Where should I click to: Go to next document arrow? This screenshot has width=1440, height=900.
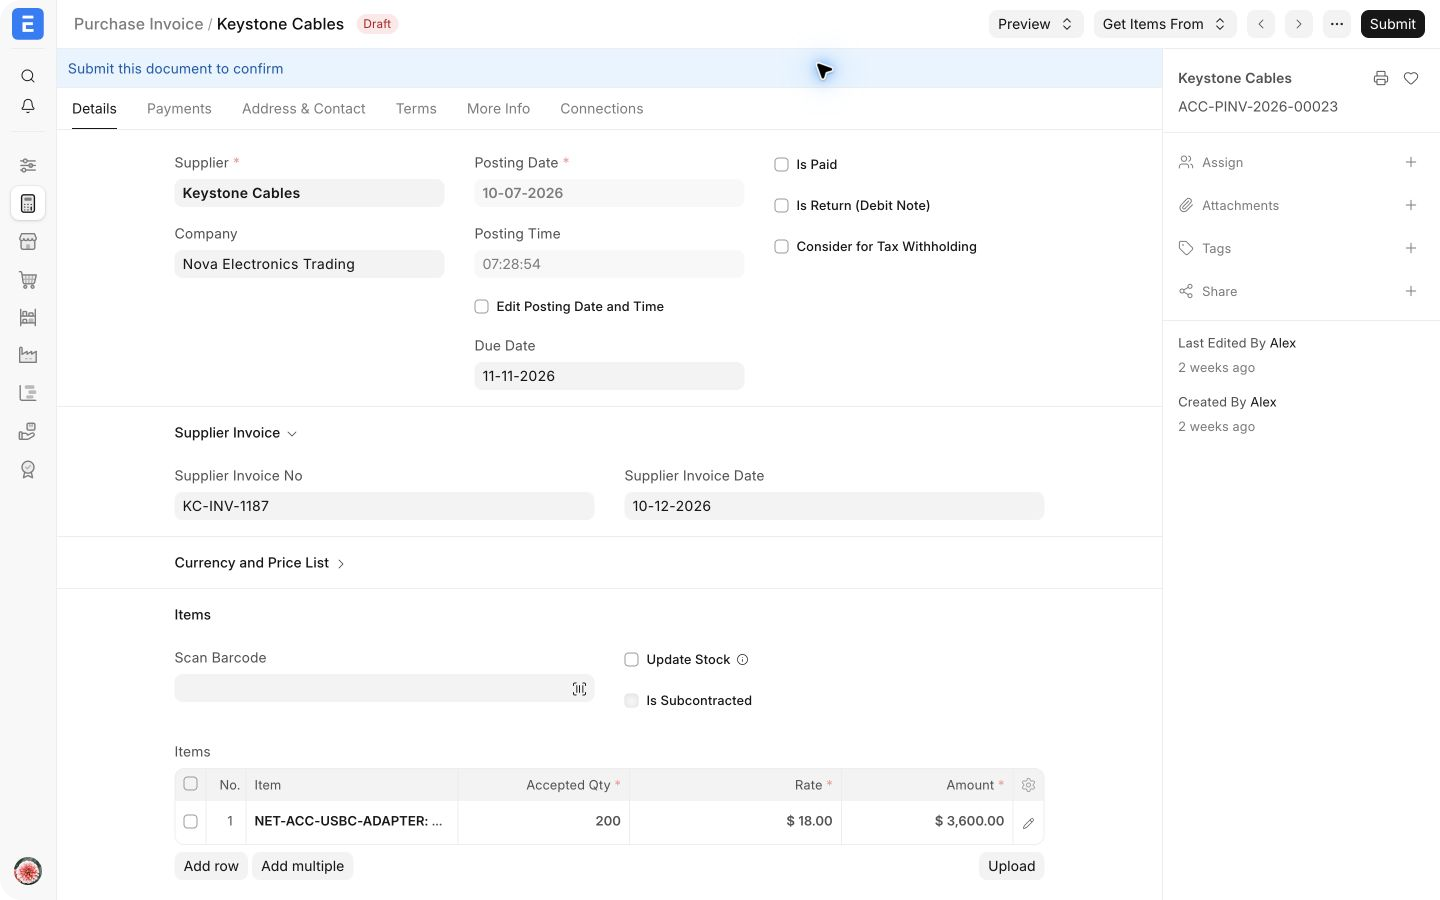click(1299, 24)
